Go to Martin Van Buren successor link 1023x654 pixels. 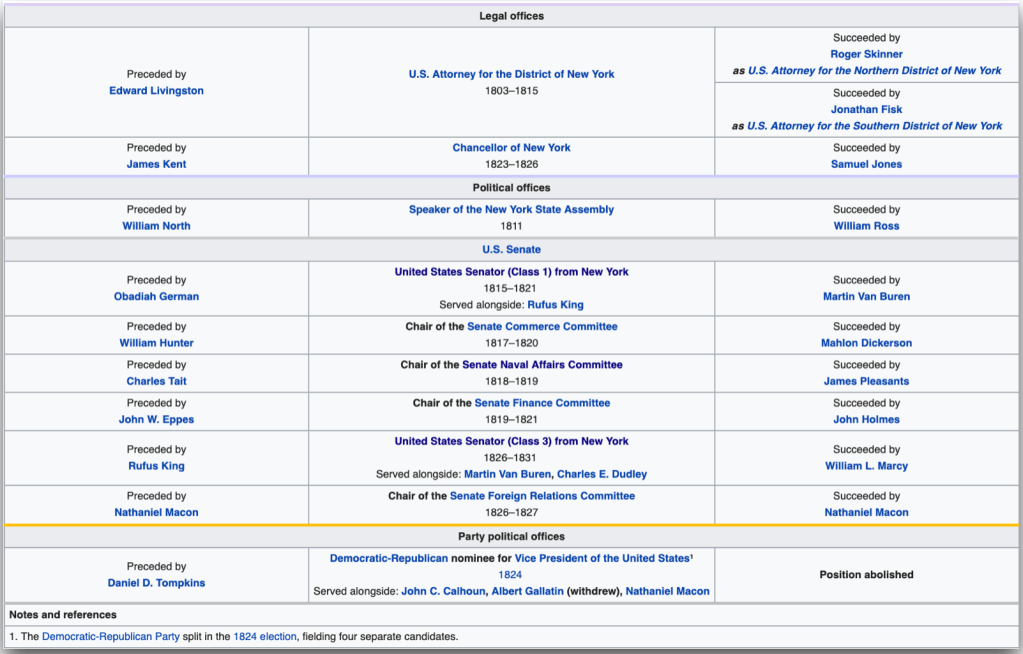(x=866, y=296)
